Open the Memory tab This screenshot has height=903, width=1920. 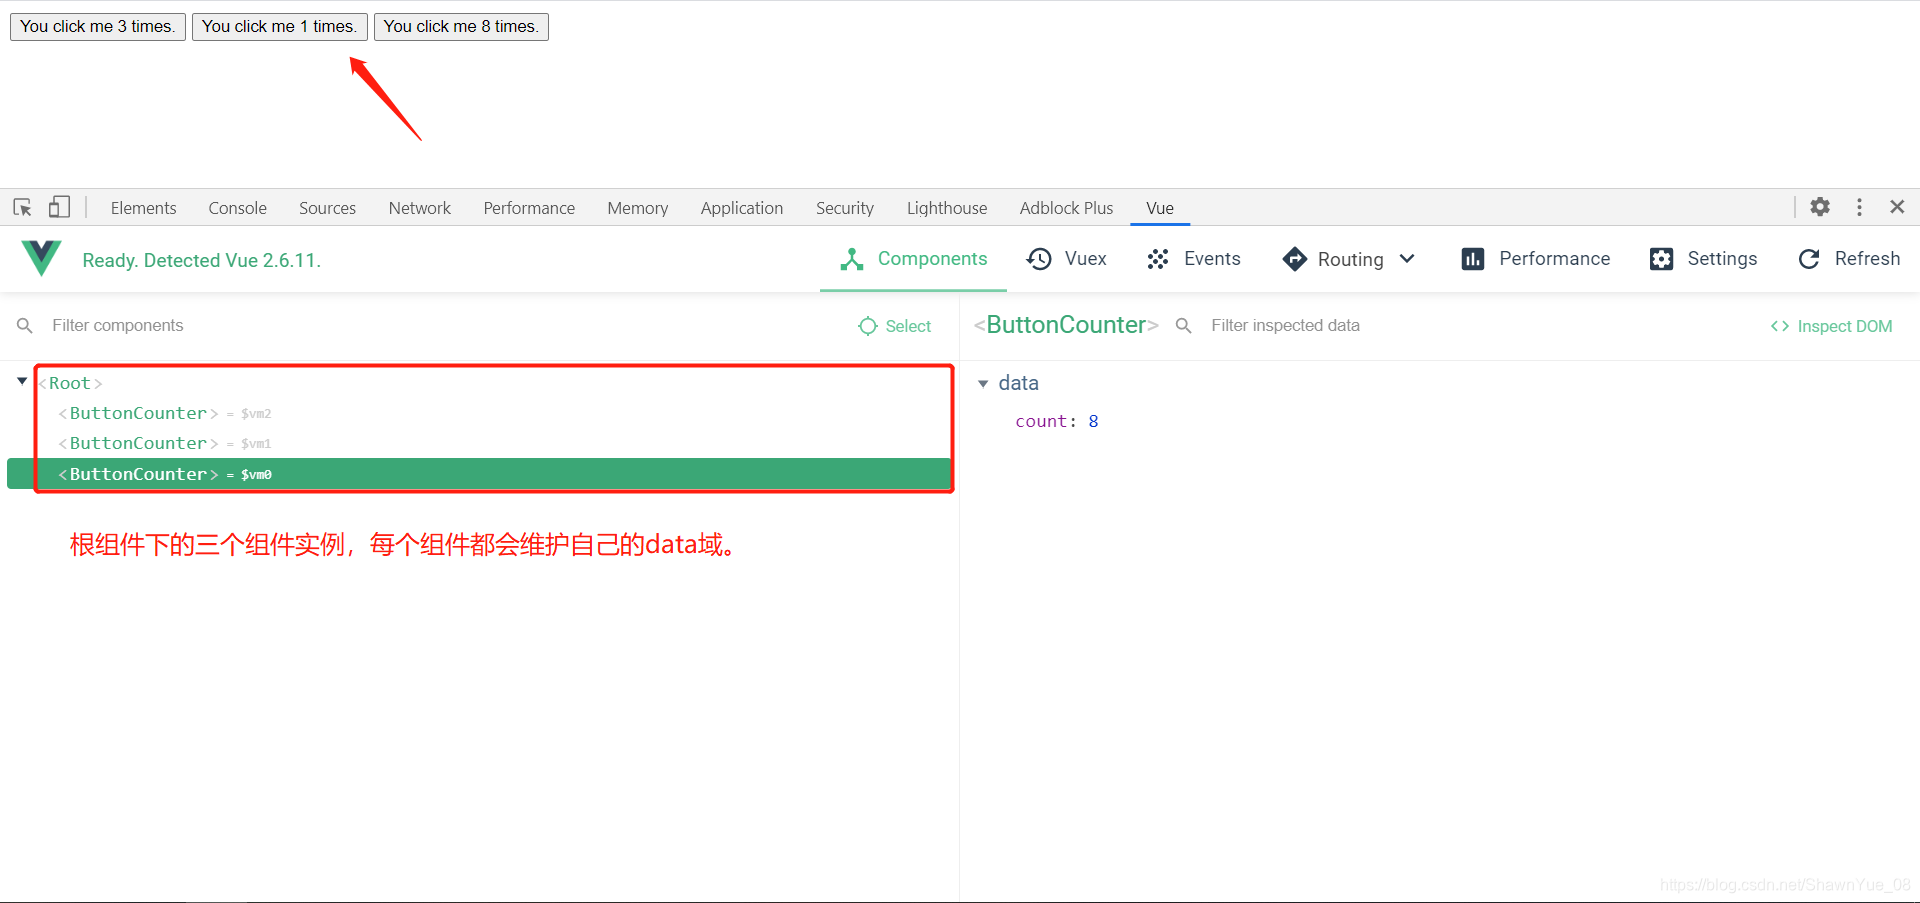pos(637,208)
